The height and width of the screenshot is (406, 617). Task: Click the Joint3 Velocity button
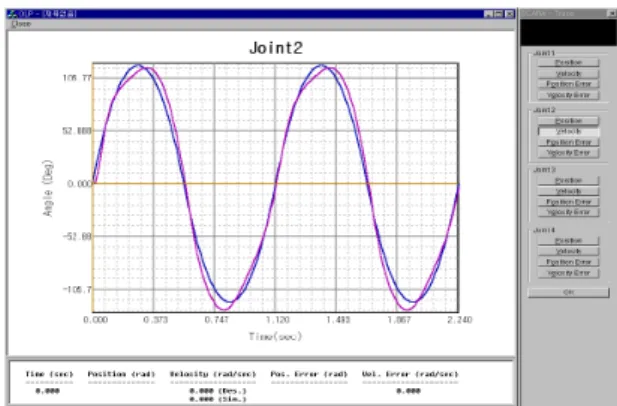(x=568, y=191)
